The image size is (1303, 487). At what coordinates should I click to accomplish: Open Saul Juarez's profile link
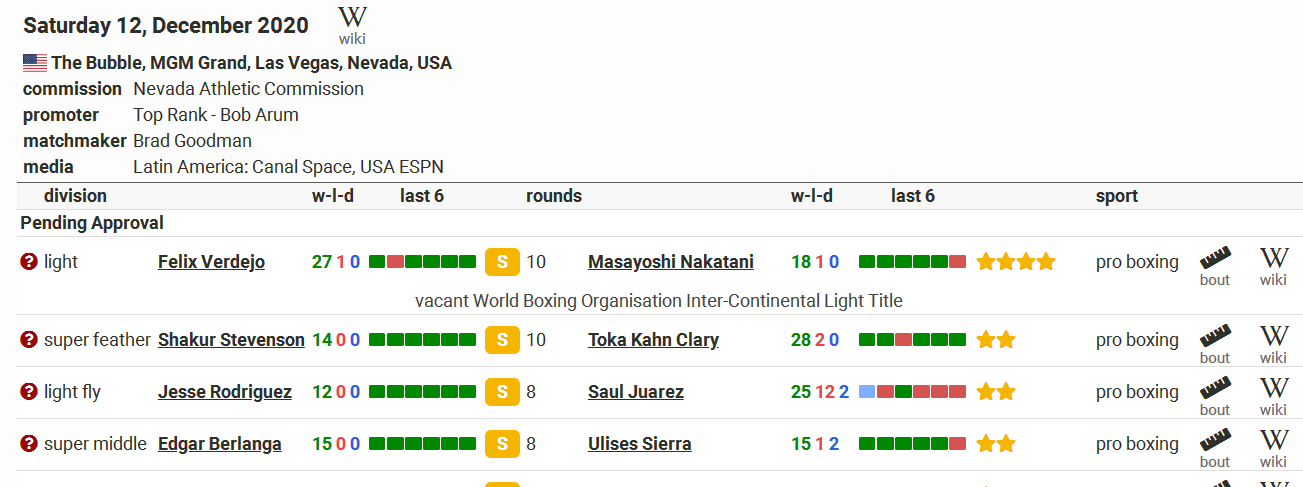[x=636, y=392]
